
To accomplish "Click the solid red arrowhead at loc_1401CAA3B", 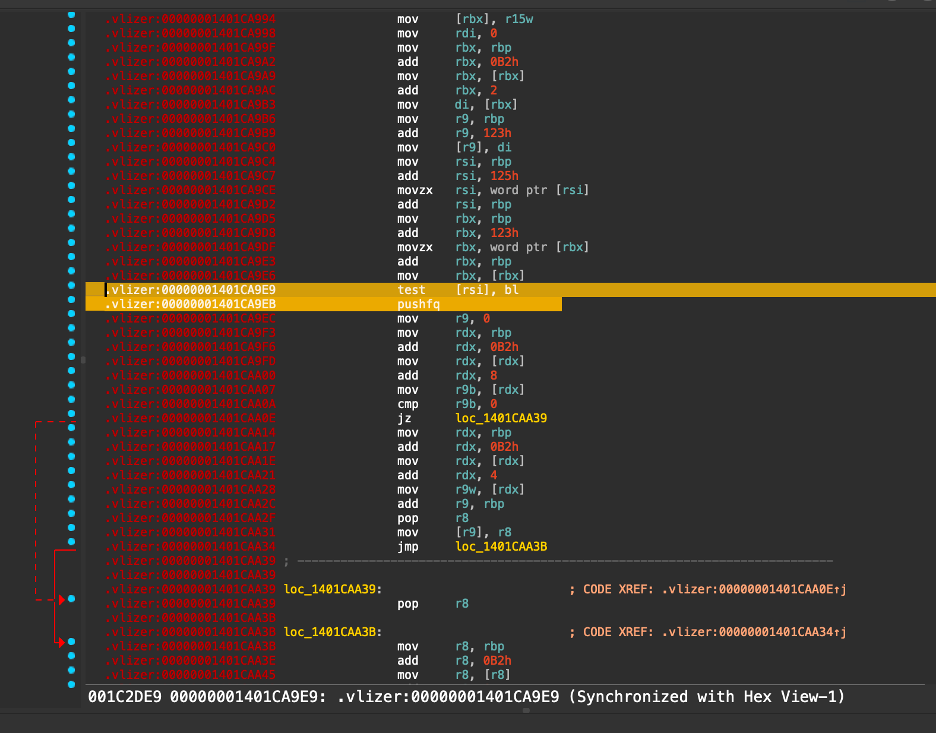I will [x=61, y=642].
